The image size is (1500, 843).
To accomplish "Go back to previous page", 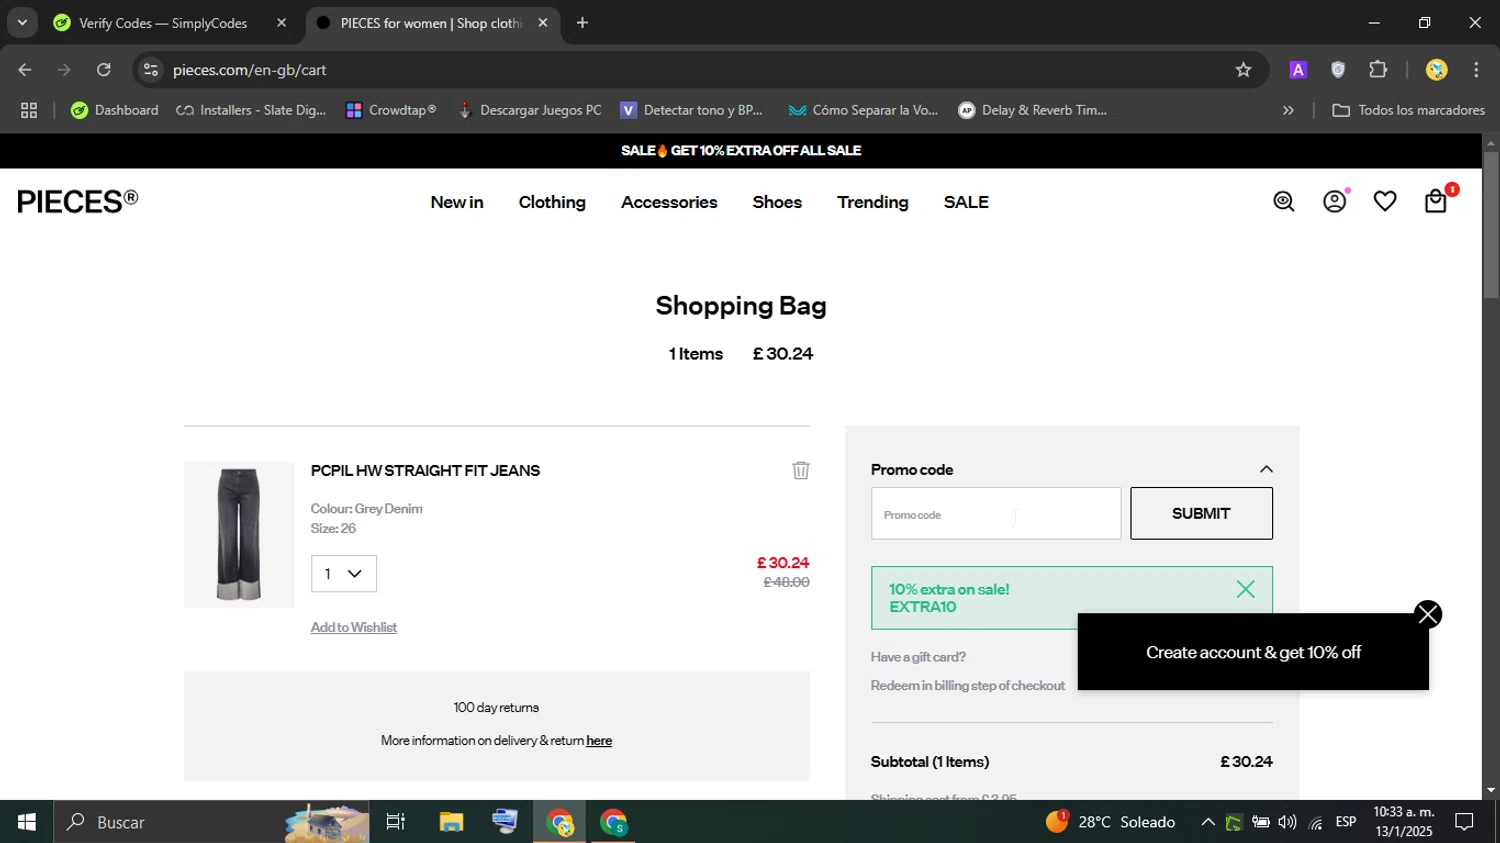I will tap(25, 70).
